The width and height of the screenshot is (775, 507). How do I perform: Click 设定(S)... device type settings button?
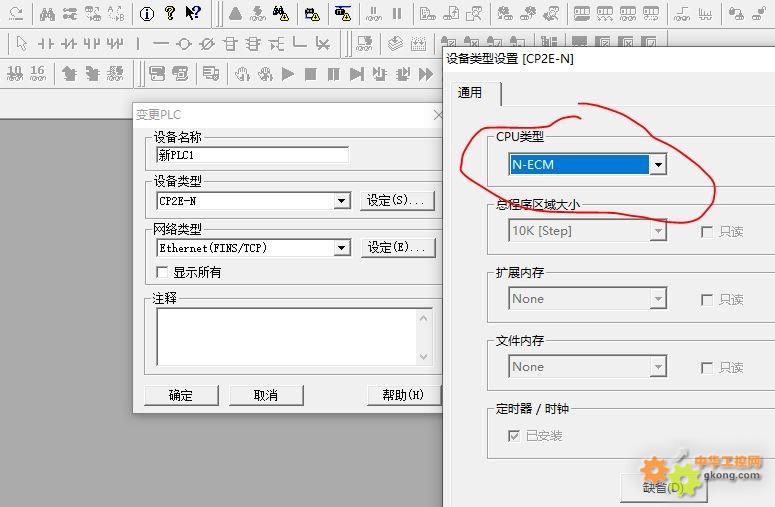397,201
